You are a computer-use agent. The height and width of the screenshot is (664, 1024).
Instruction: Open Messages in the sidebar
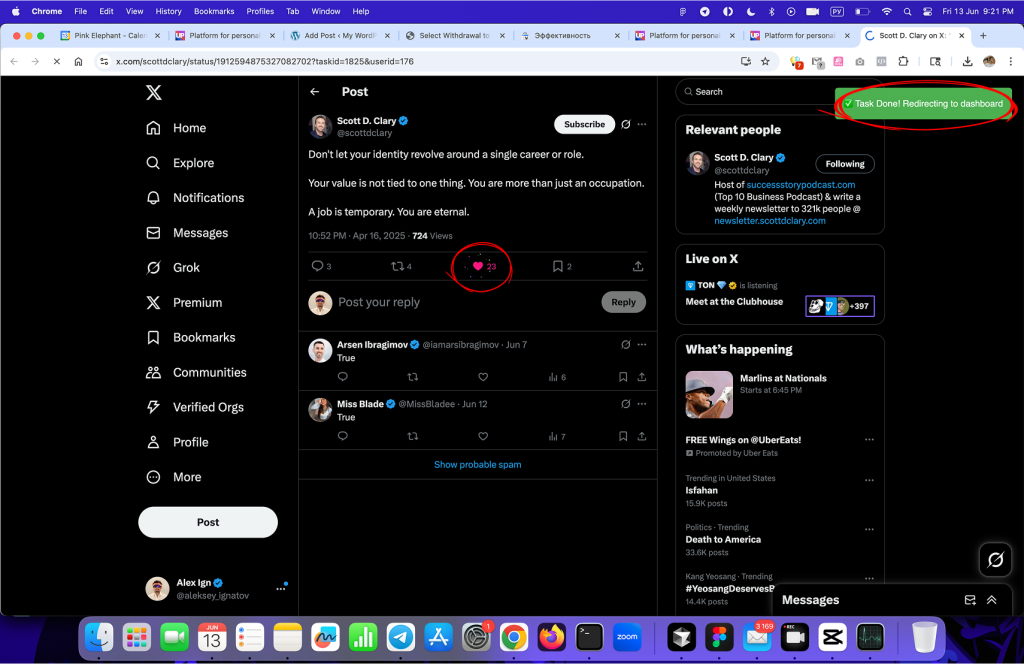point(187,233)
